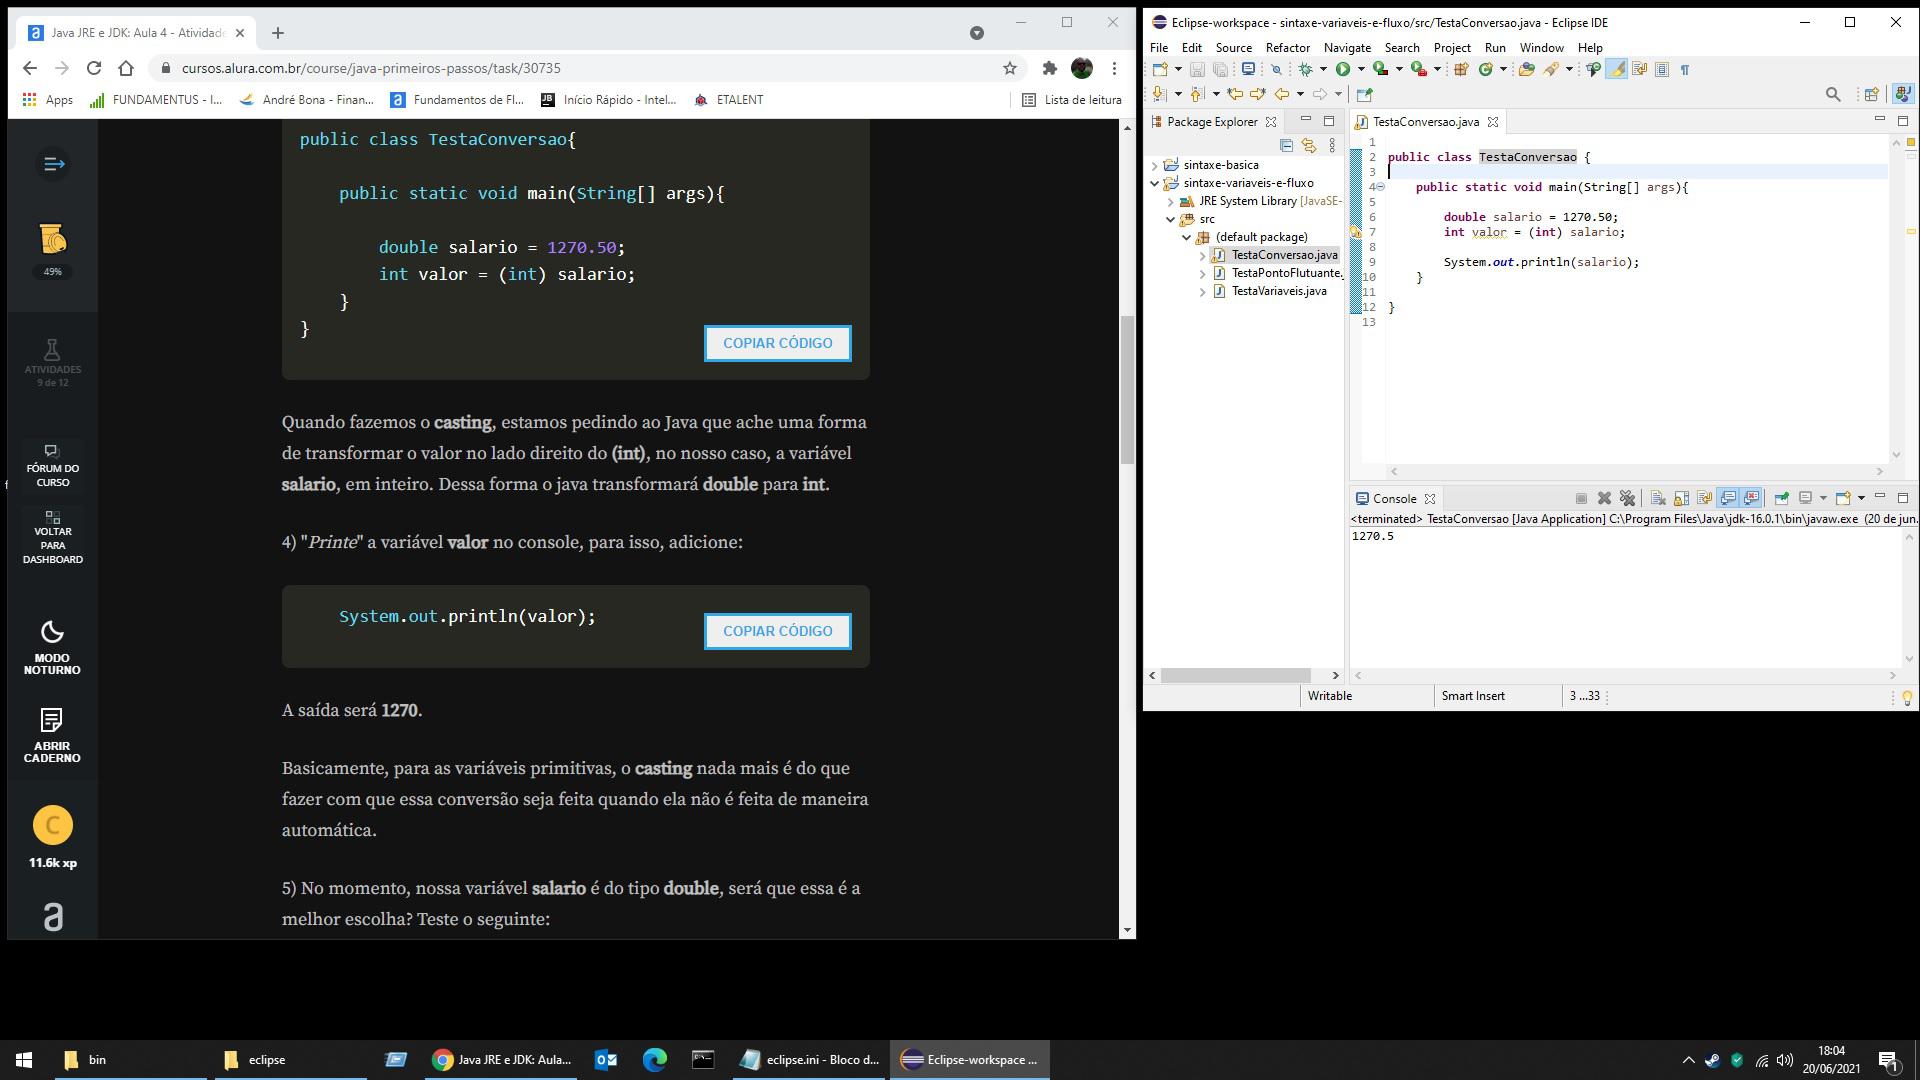Click the COPIAR CÓDIGO button for casting
Image resolution: width=1920 pixels, height=1080 pixels.
778,343
